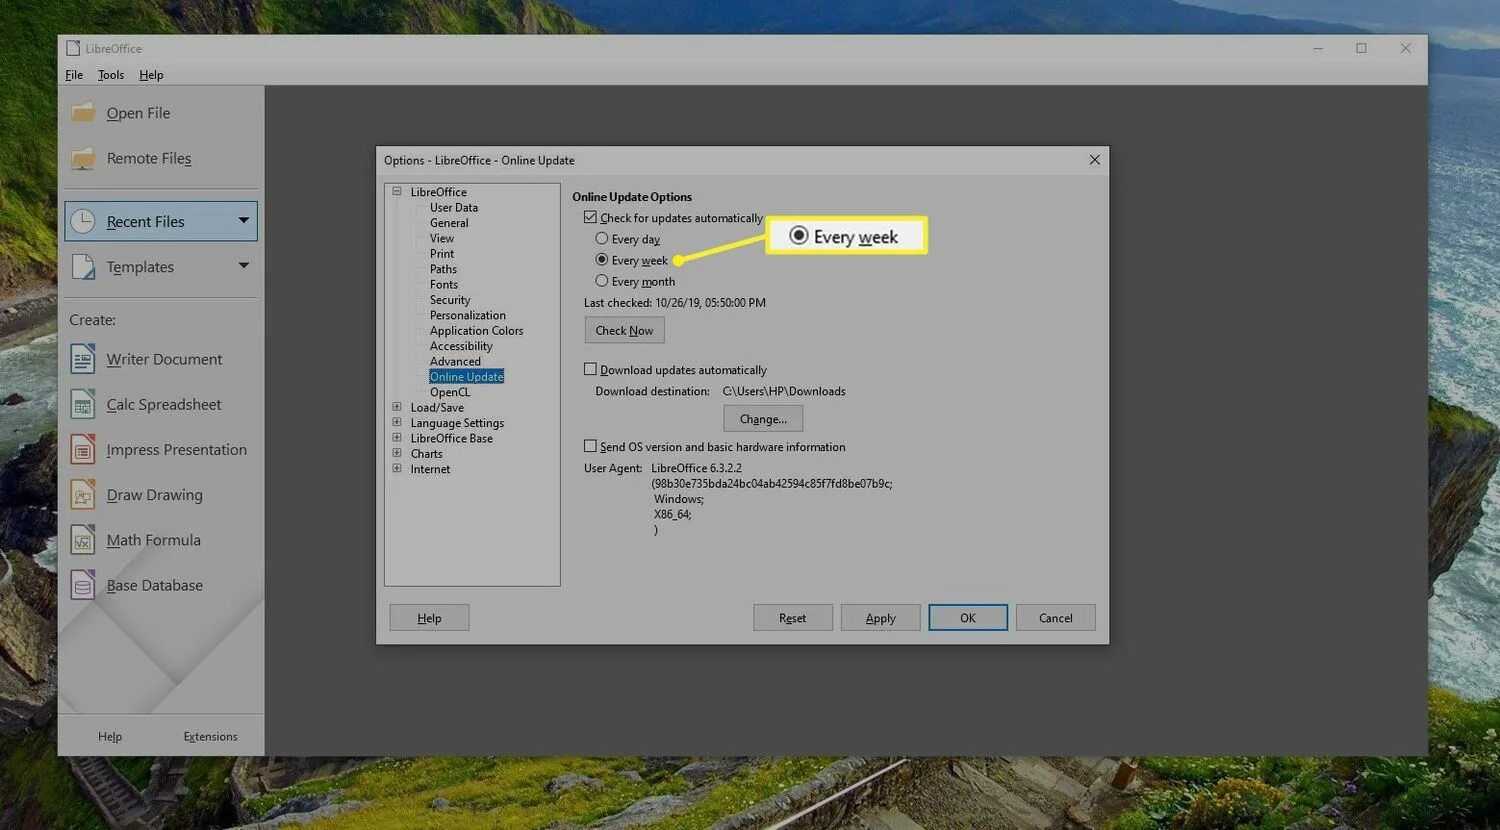
Task: Select View in options tree
Action: [442, 238]
